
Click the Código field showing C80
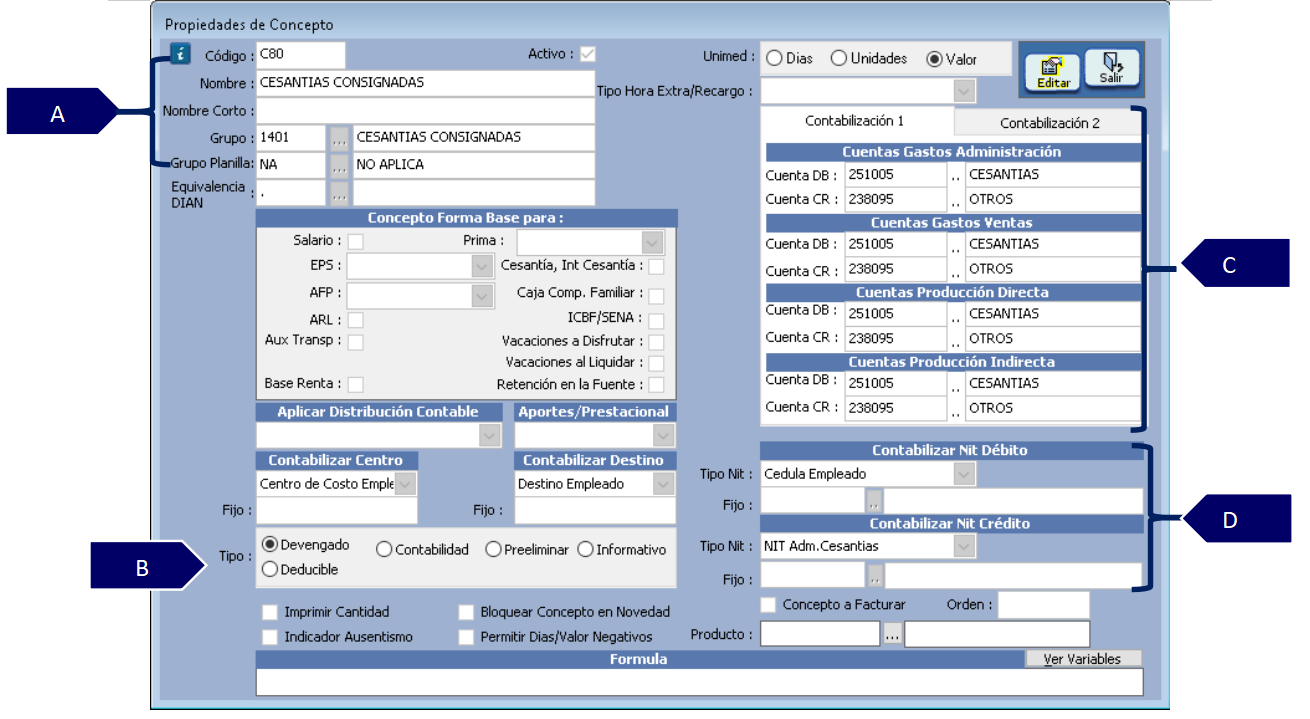coord(300,55)
